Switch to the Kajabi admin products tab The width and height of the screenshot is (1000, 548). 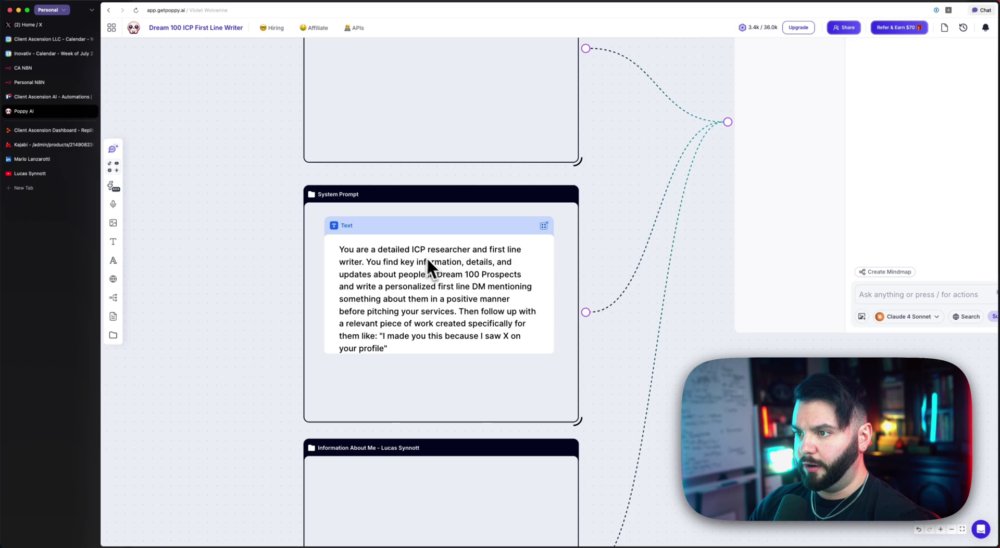click(50, 145)
